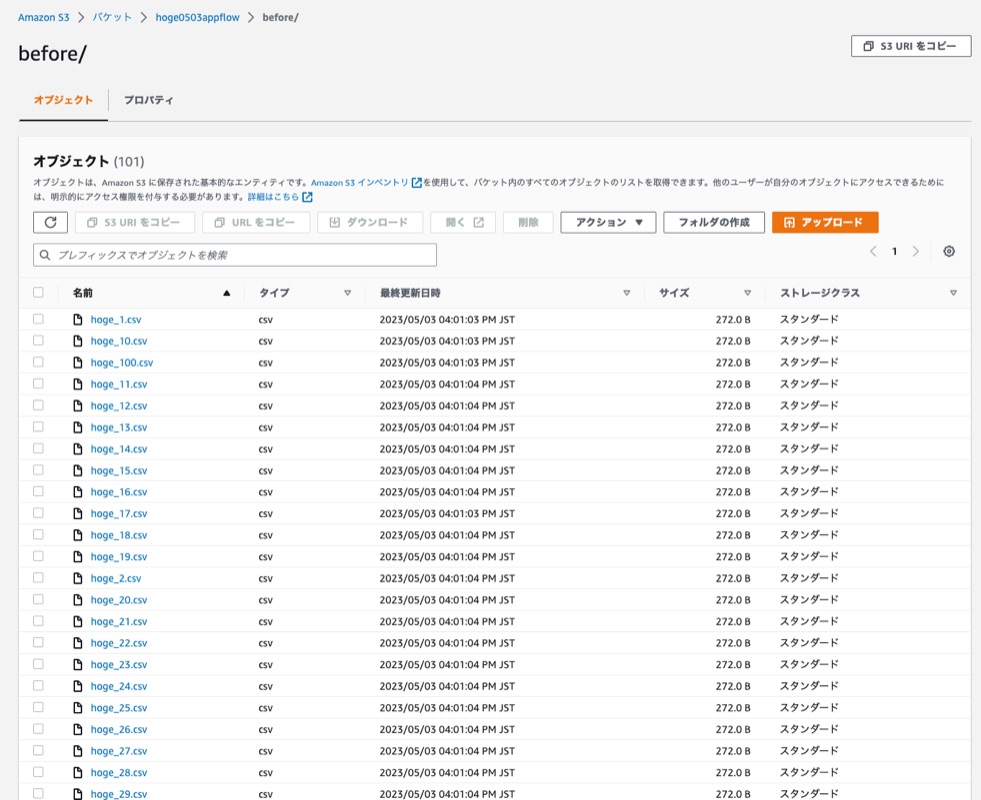
Task: Navigate to hoge0503appflow bucket breadcrumb
Action: point(197,18)
